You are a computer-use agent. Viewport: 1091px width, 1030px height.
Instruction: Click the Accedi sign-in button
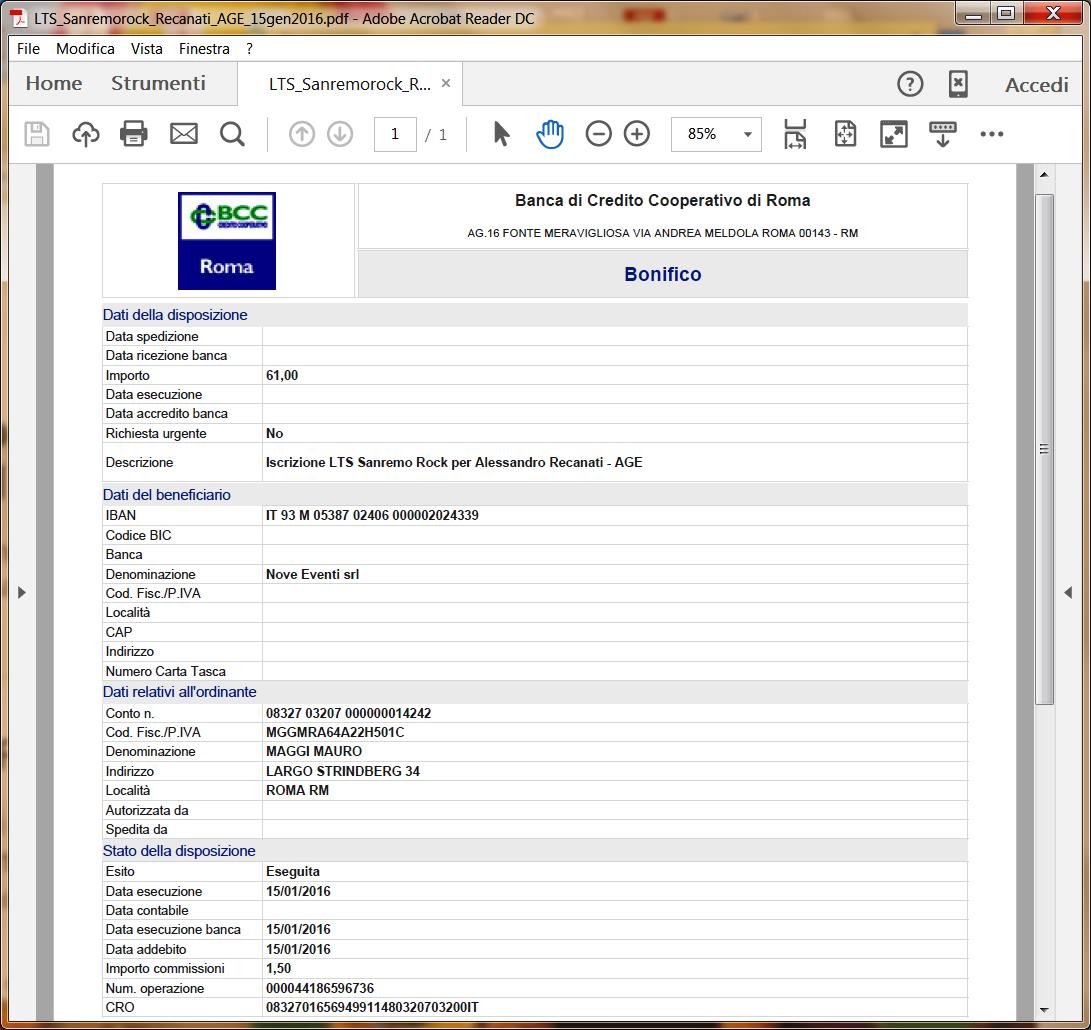[1037, 85]
